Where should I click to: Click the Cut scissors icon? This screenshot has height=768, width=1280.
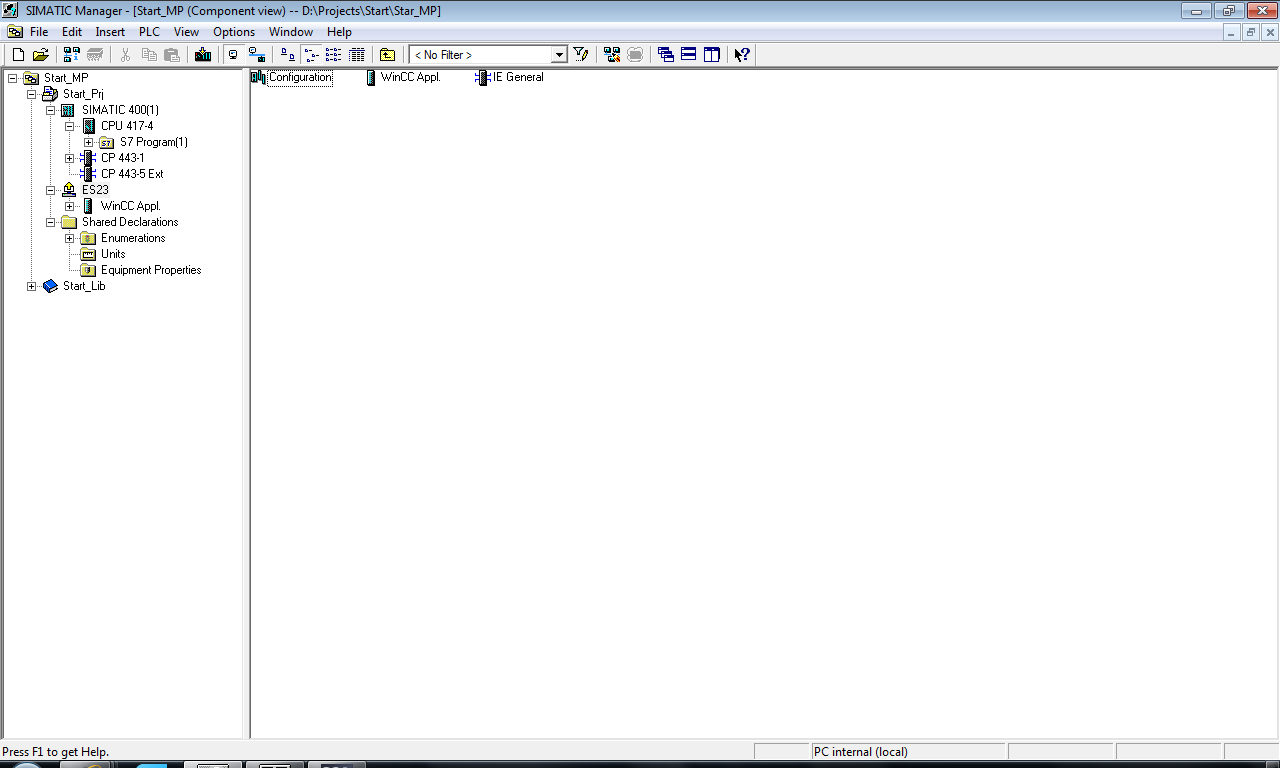[126, 55]
